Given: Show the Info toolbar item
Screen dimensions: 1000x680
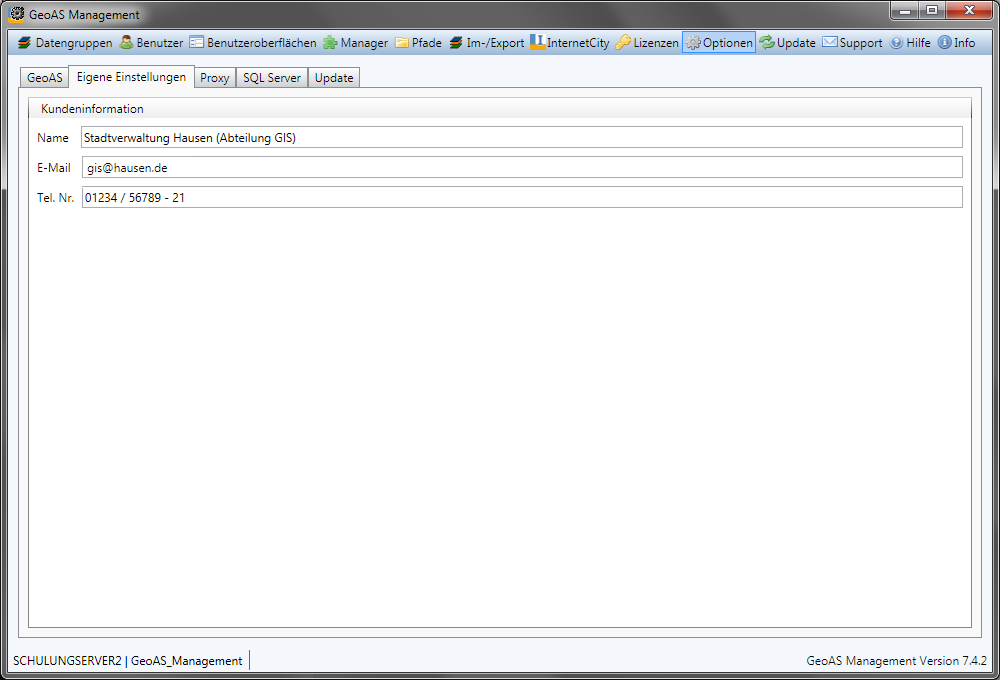Looking at the screenshot, I should [x=944, y=43].
